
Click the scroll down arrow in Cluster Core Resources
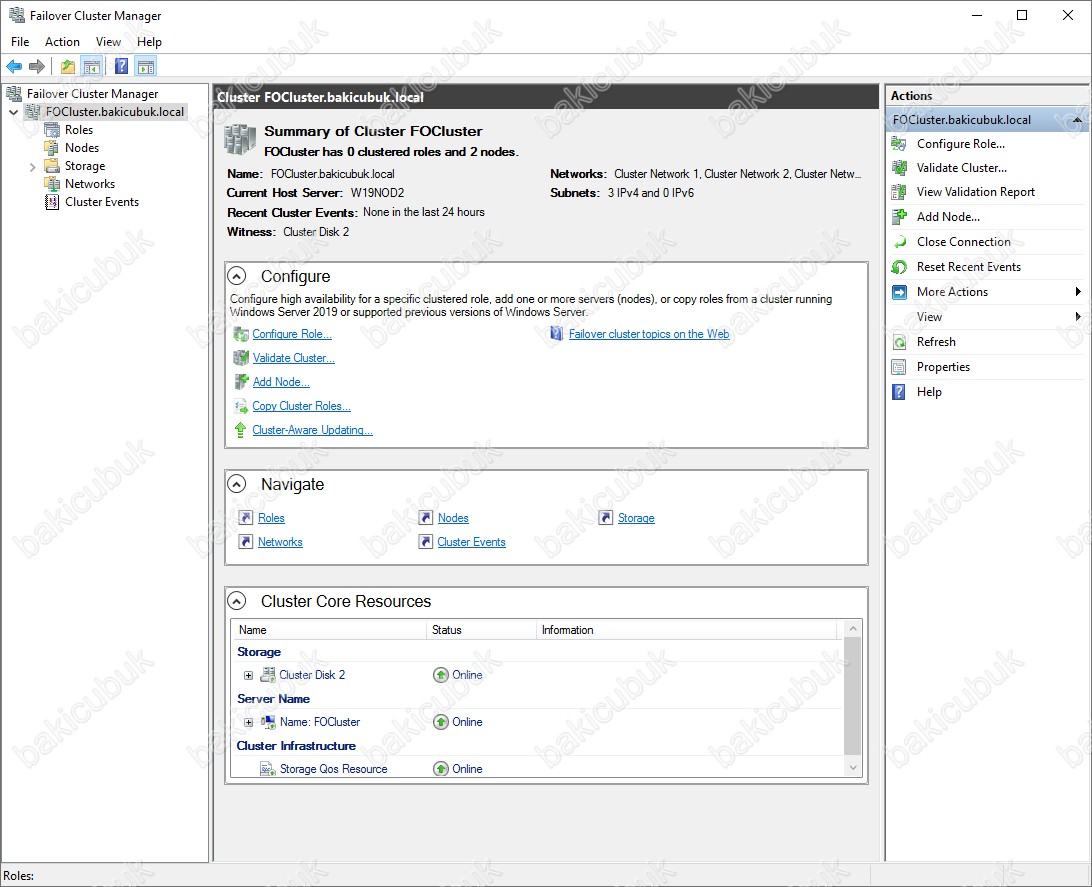pyautogui.click(x=852, y=768)
